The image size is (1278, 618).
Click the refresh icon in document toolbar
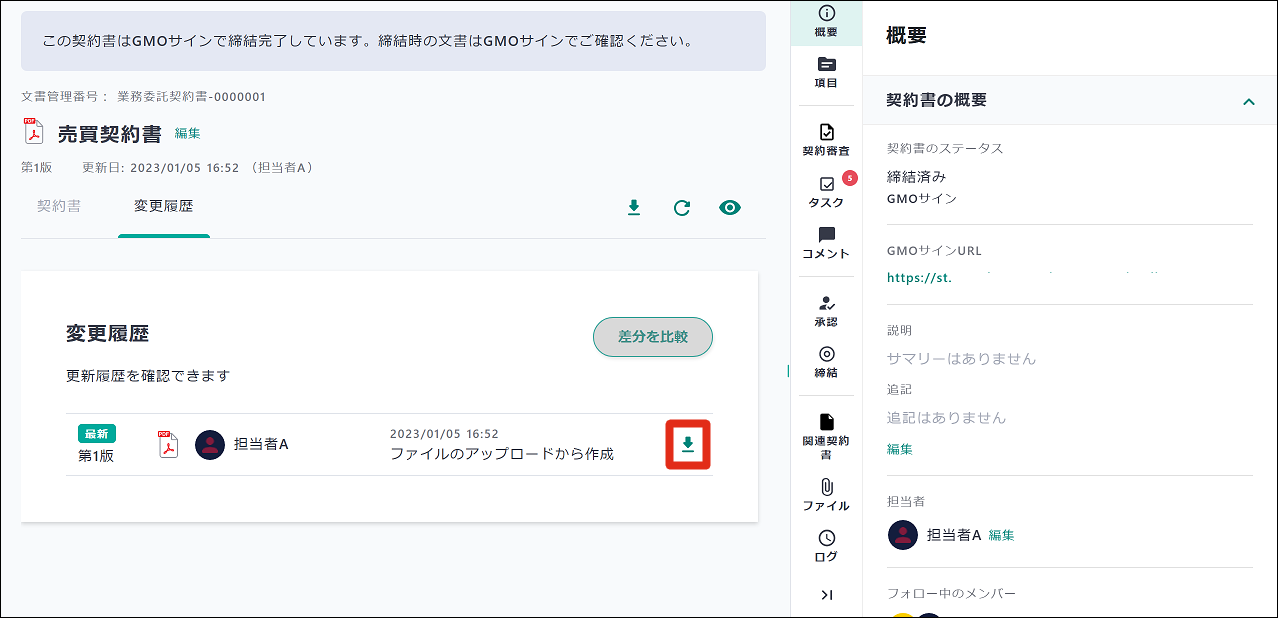pyautogui.click(x=682, y=208)
